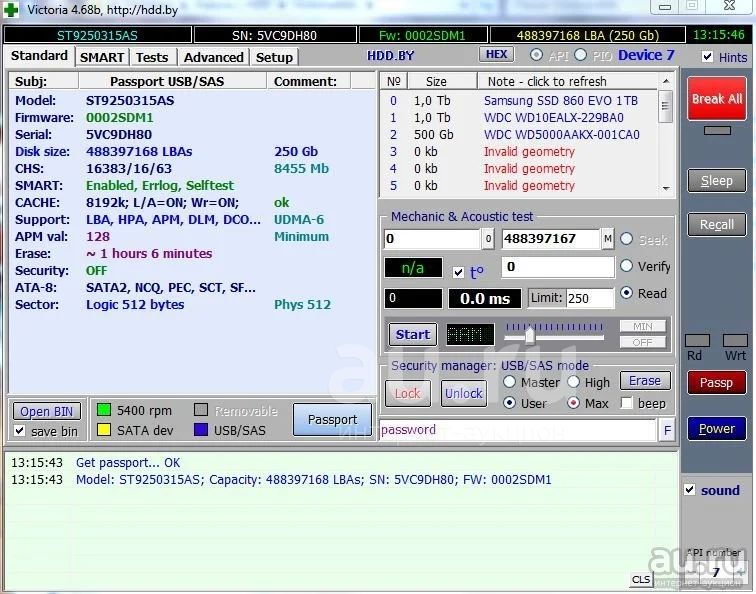Image resolution: width=756 pixels, height=594 pixels.
Task: Select the High security radio button
Action: [x=573, y=382]
